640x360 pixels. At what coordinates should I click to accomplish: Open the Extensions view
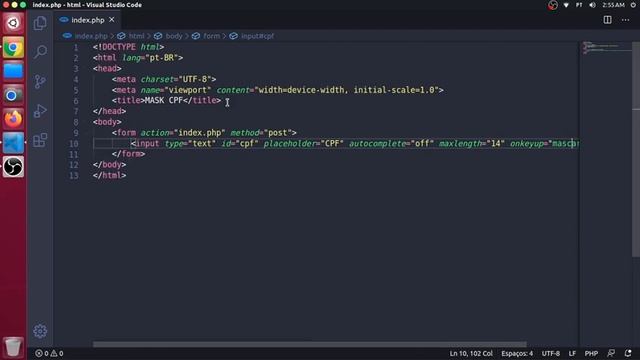tap(40, 140)
